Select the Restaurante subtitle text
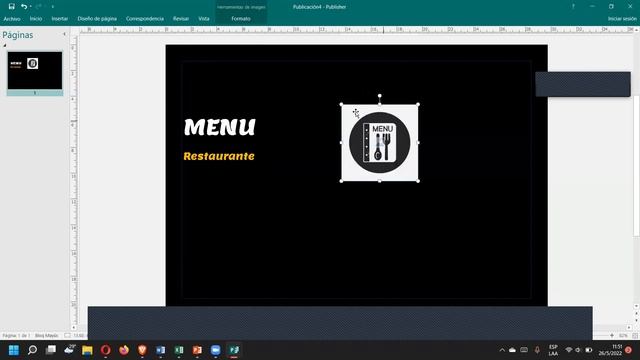The width and height of the screenshot is (640, 360). 219,156
